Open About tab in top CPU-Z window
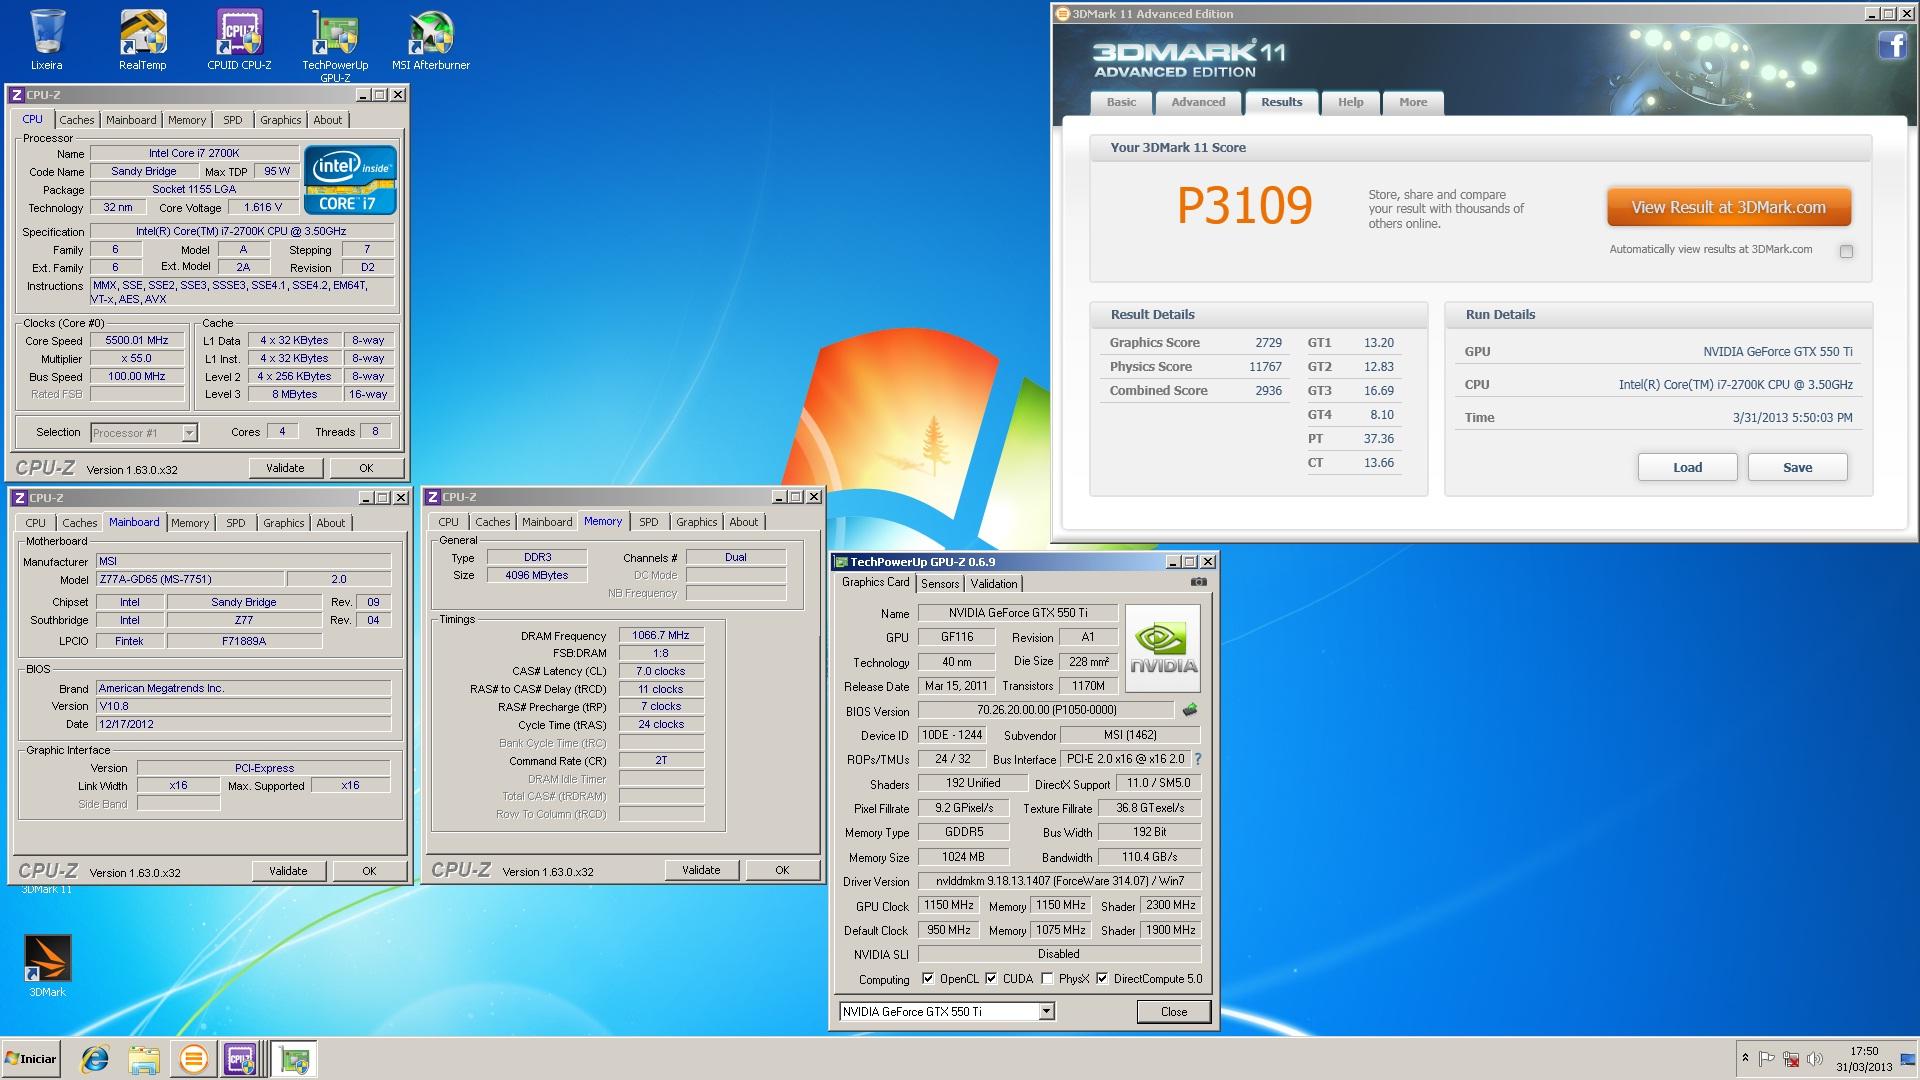 point(328,120)
